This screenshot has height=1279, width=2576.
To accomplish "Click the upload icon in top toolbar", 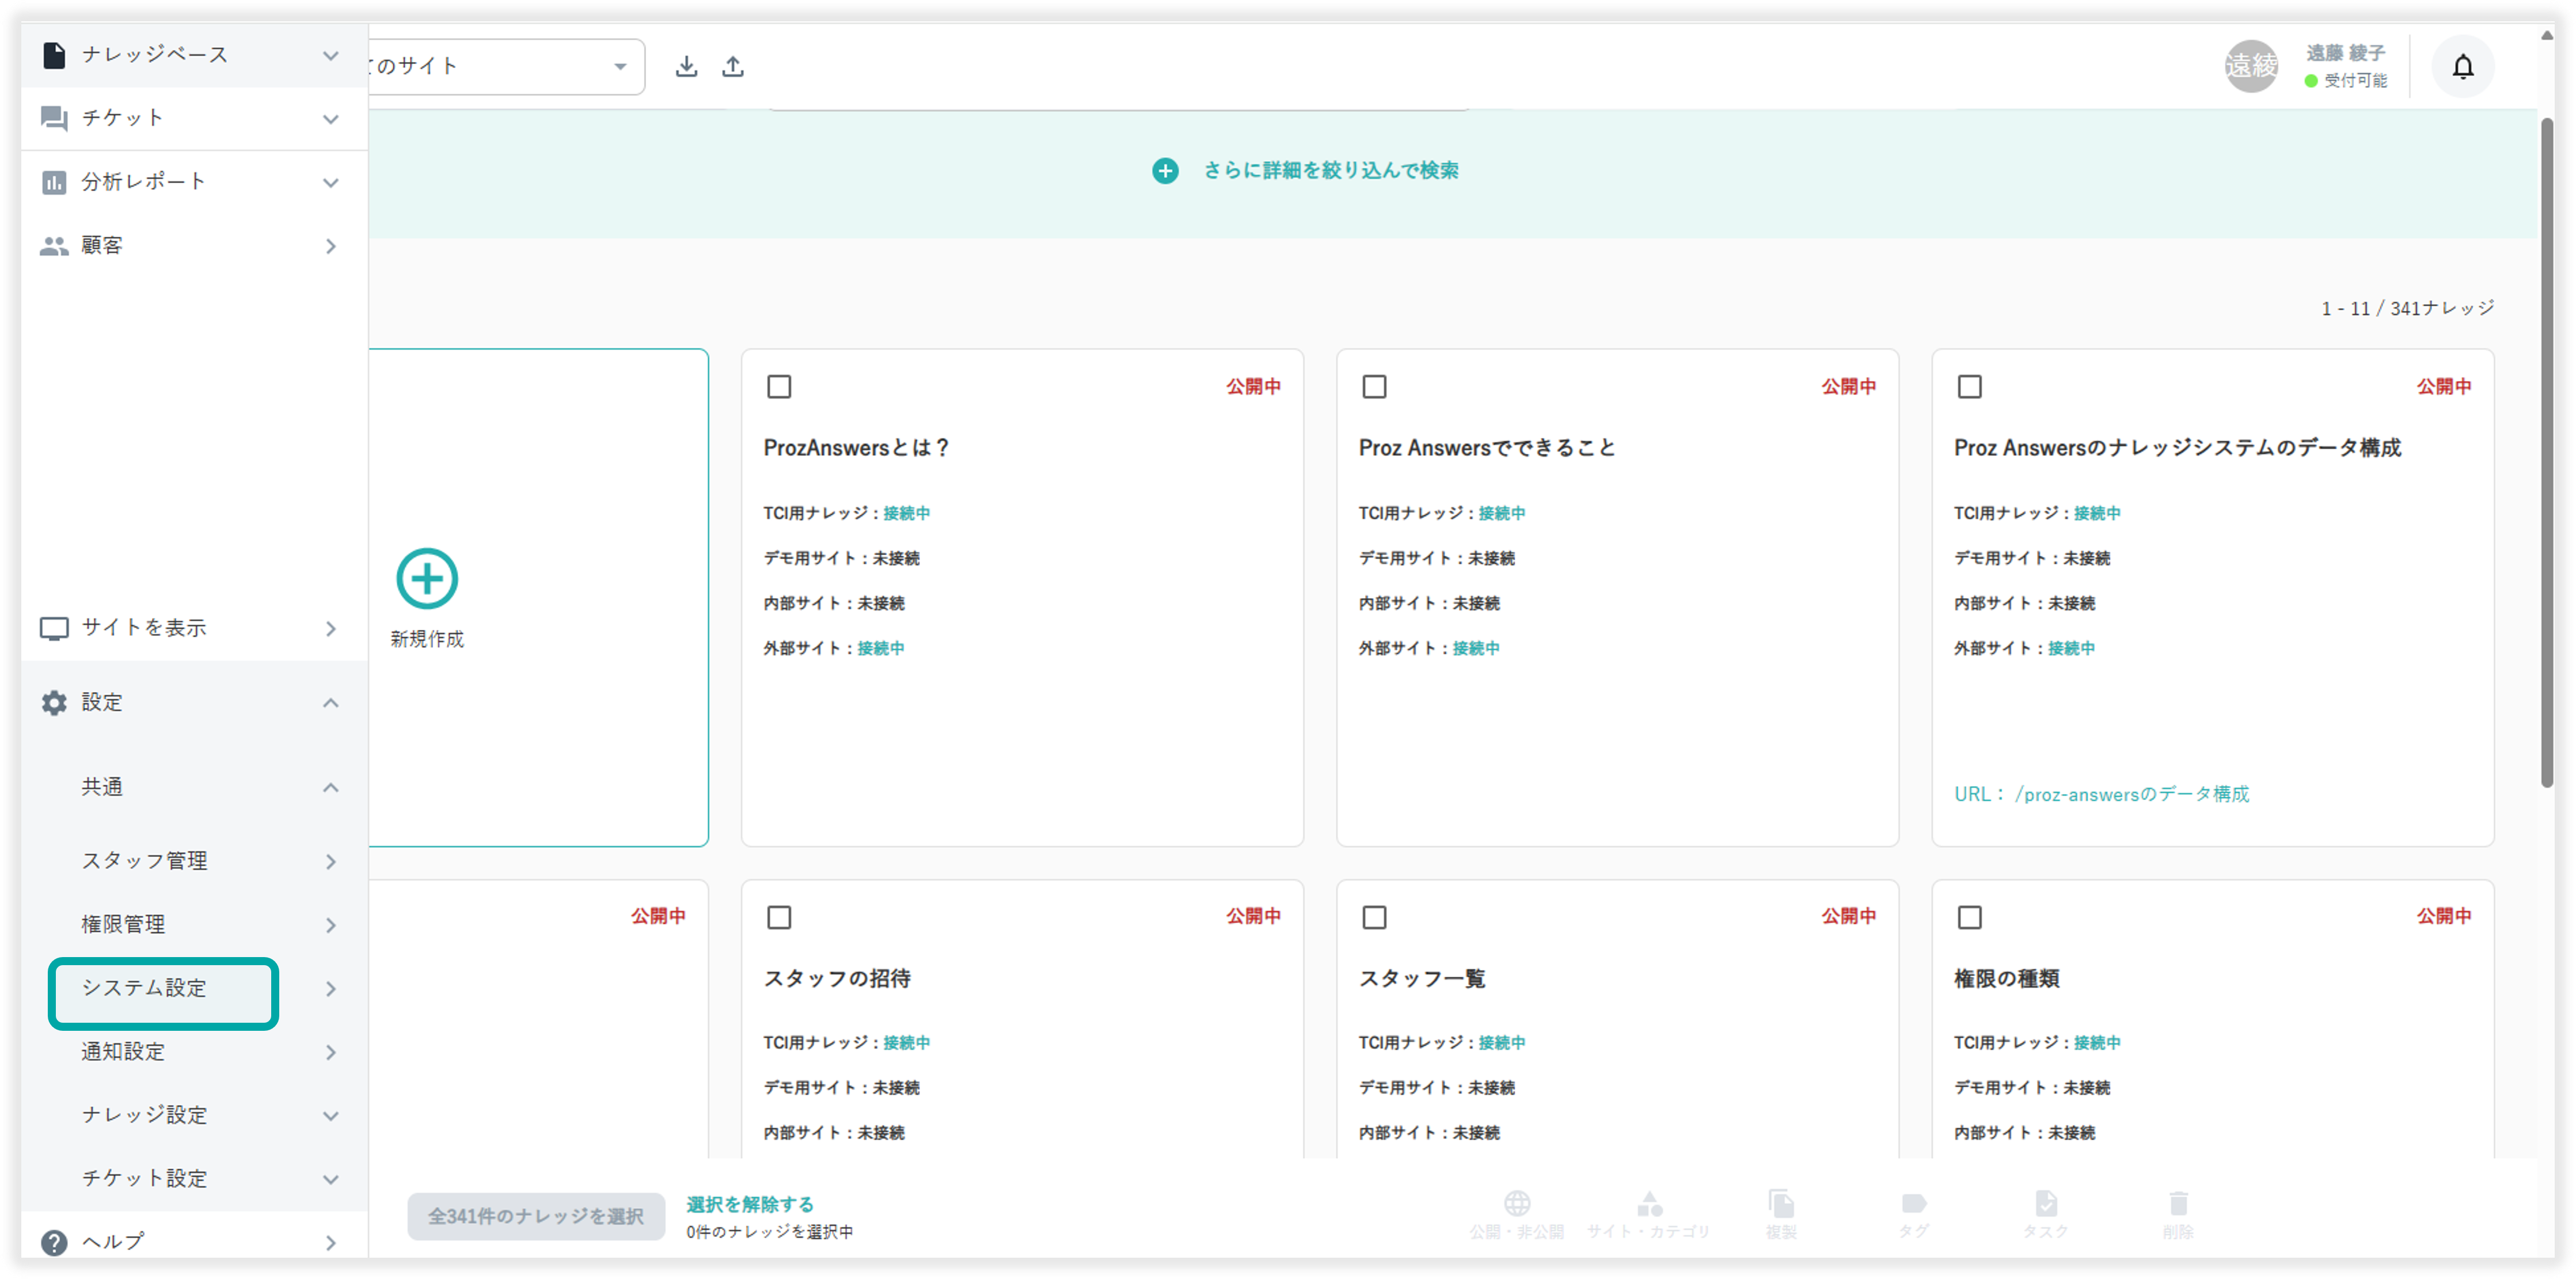I will 733,66.
